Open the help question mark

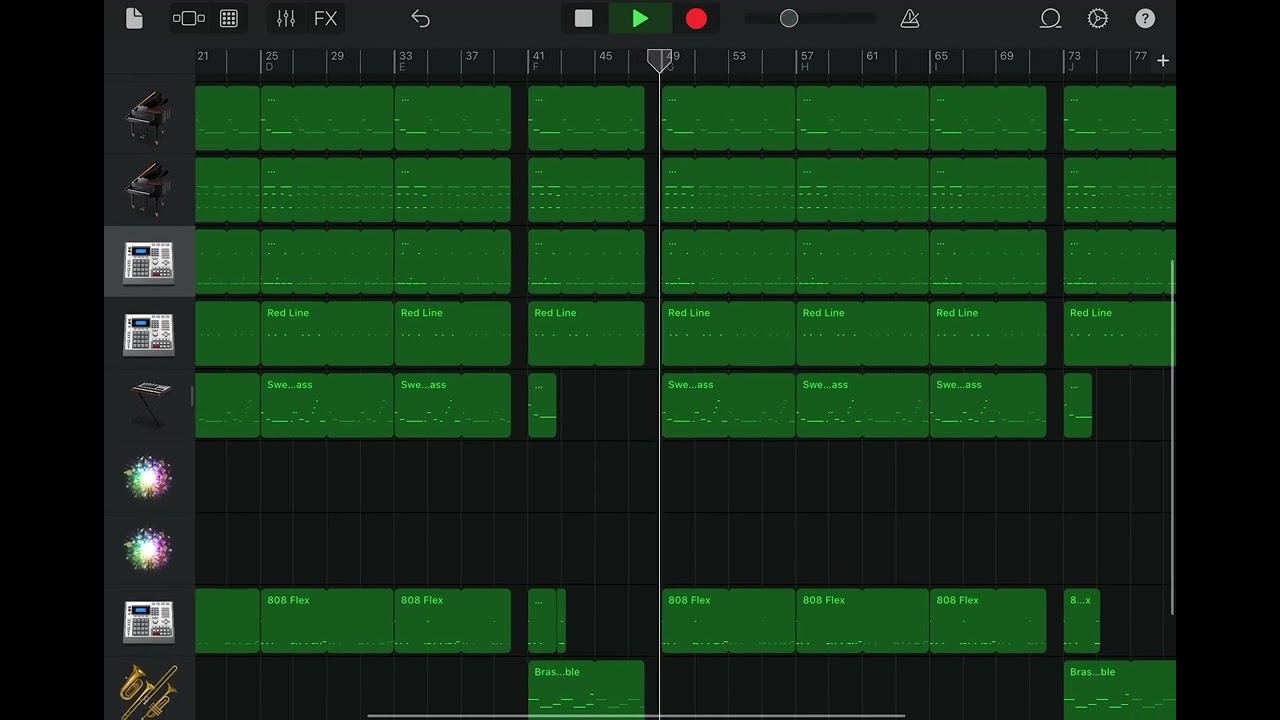coord(1146,19)
